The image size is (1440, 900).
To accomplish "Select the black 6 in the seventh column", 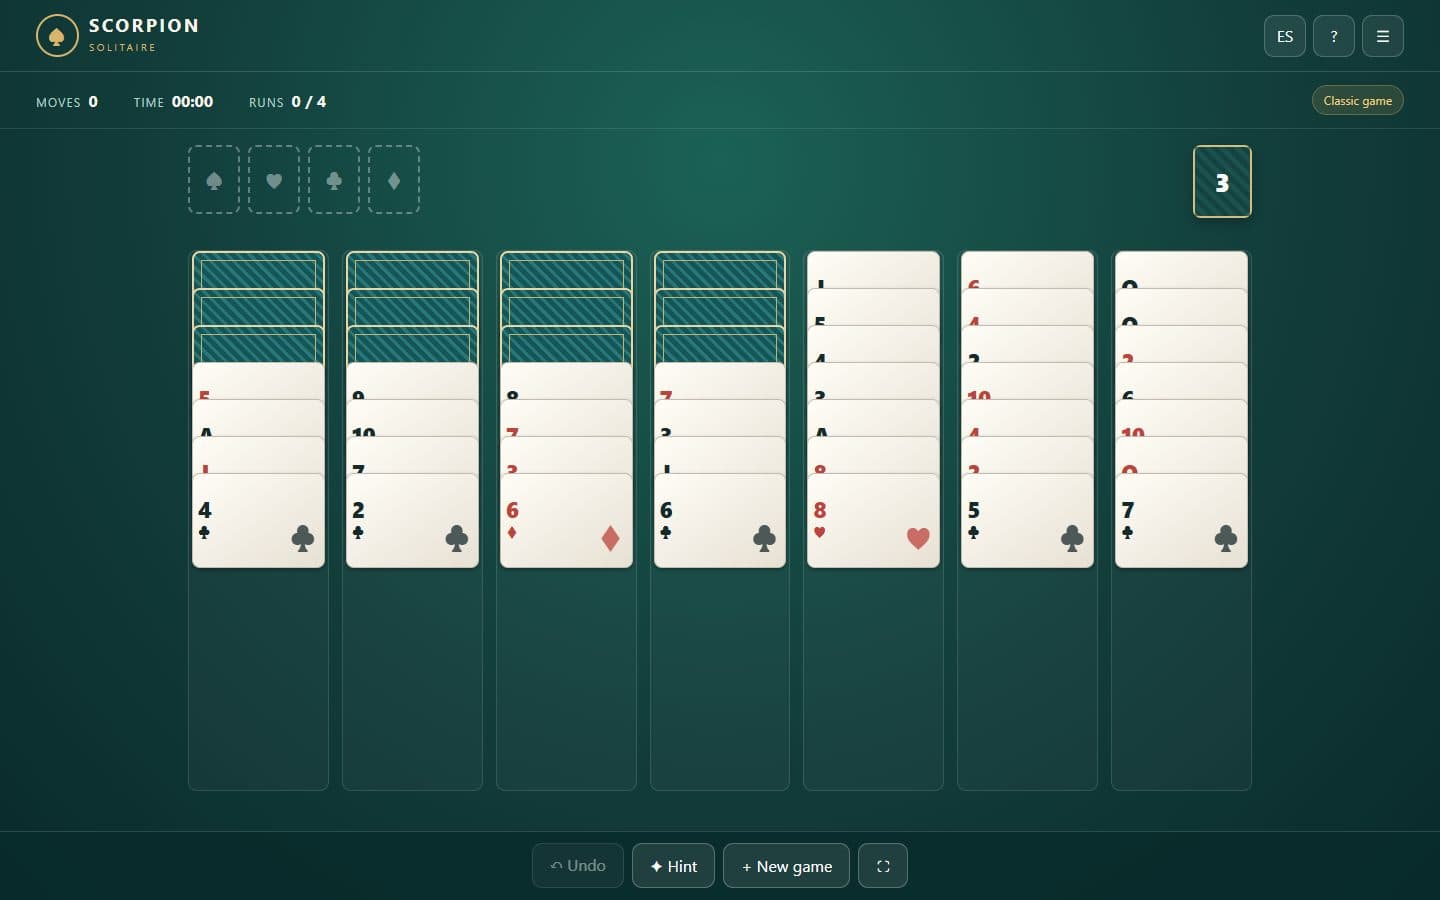I will [1181, 382].
